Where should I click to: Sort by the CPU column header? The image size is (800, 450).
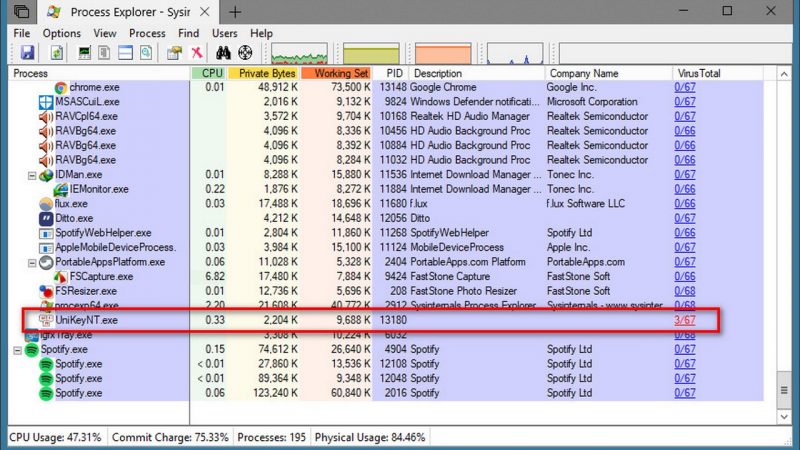click(208, 73)
